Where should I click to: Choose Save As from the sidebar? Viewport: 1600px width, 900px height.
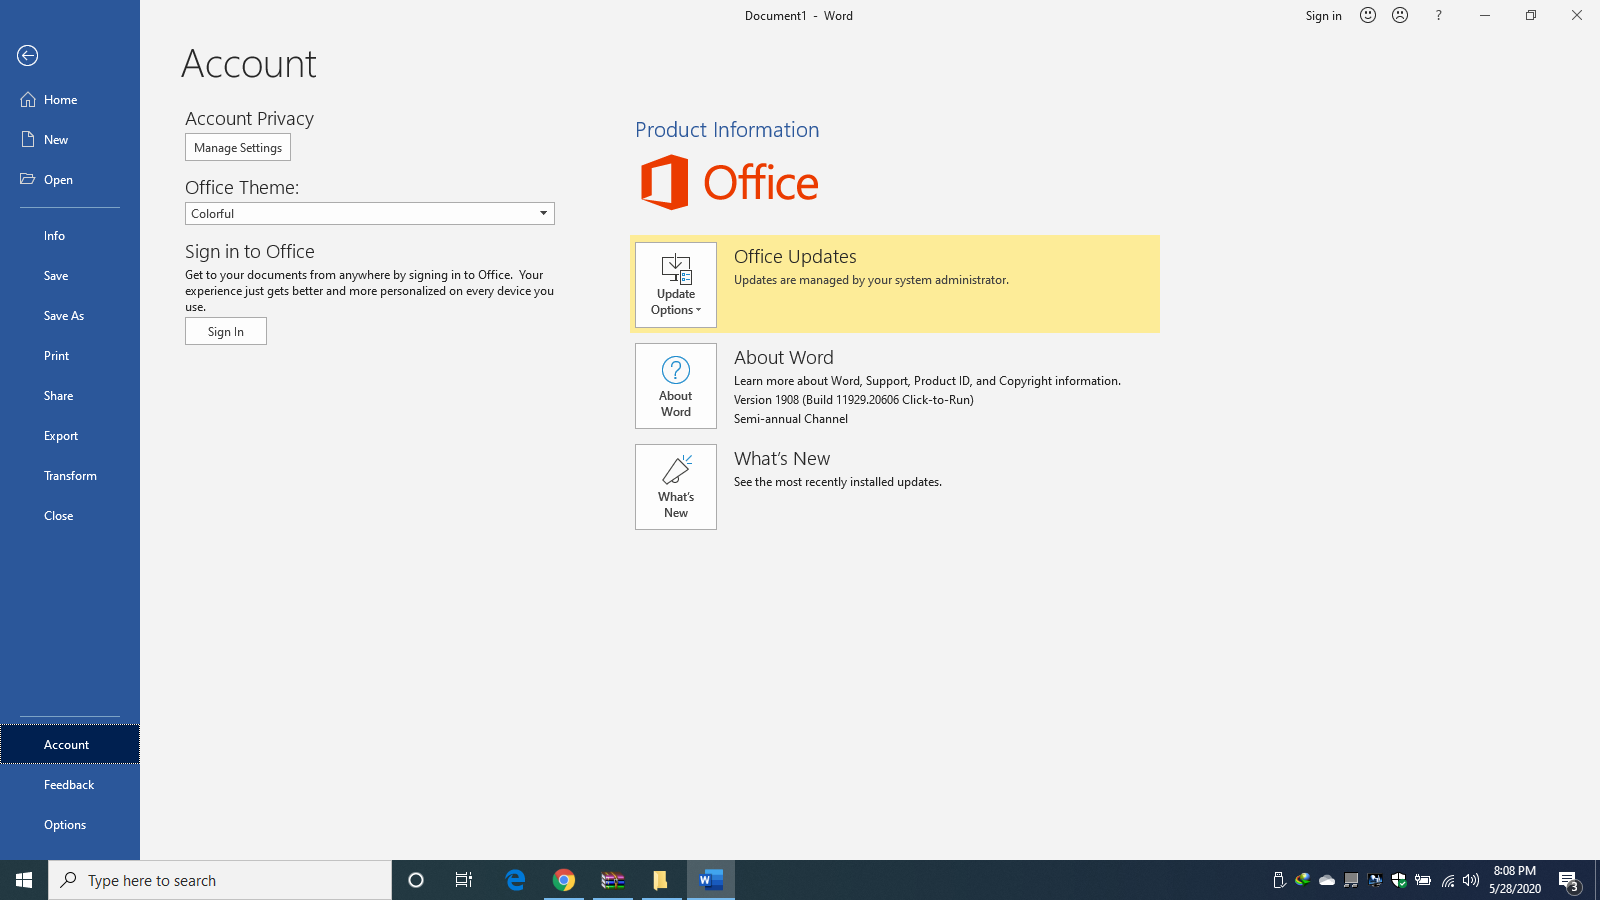coord(70,316)
